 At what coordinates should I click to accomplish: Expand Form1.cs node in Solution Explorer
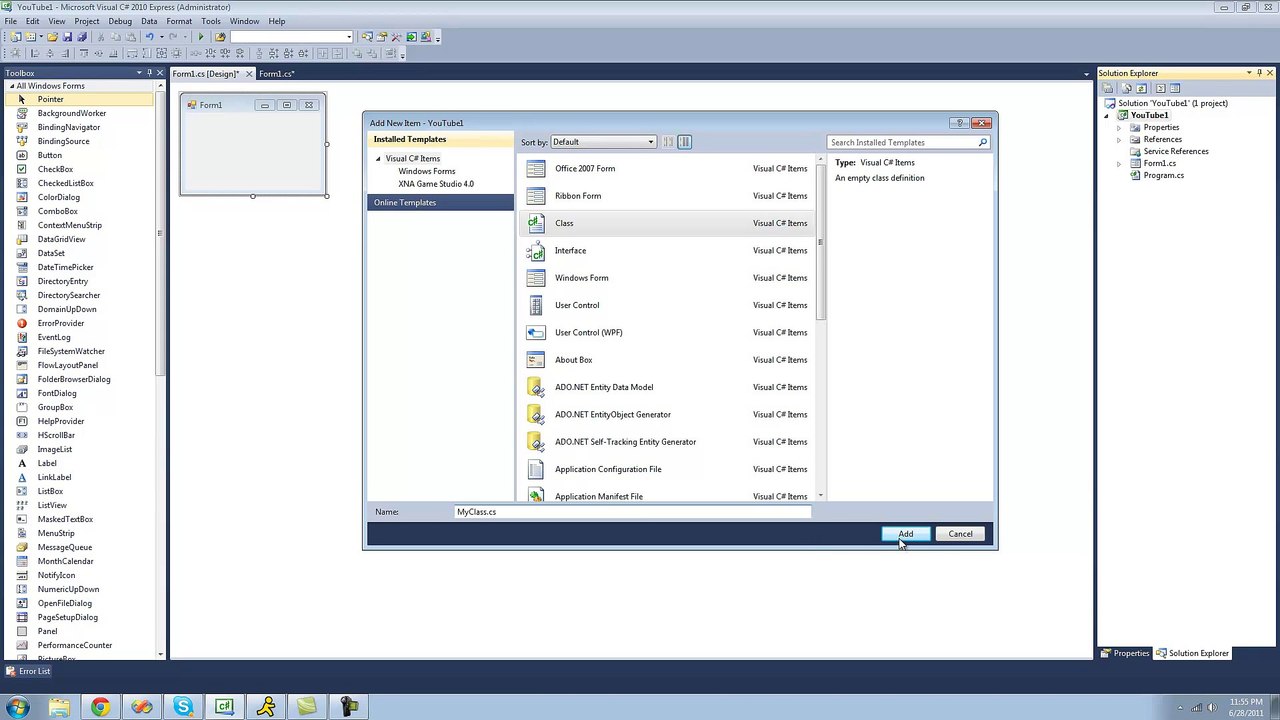click(x=1119, y=164)
